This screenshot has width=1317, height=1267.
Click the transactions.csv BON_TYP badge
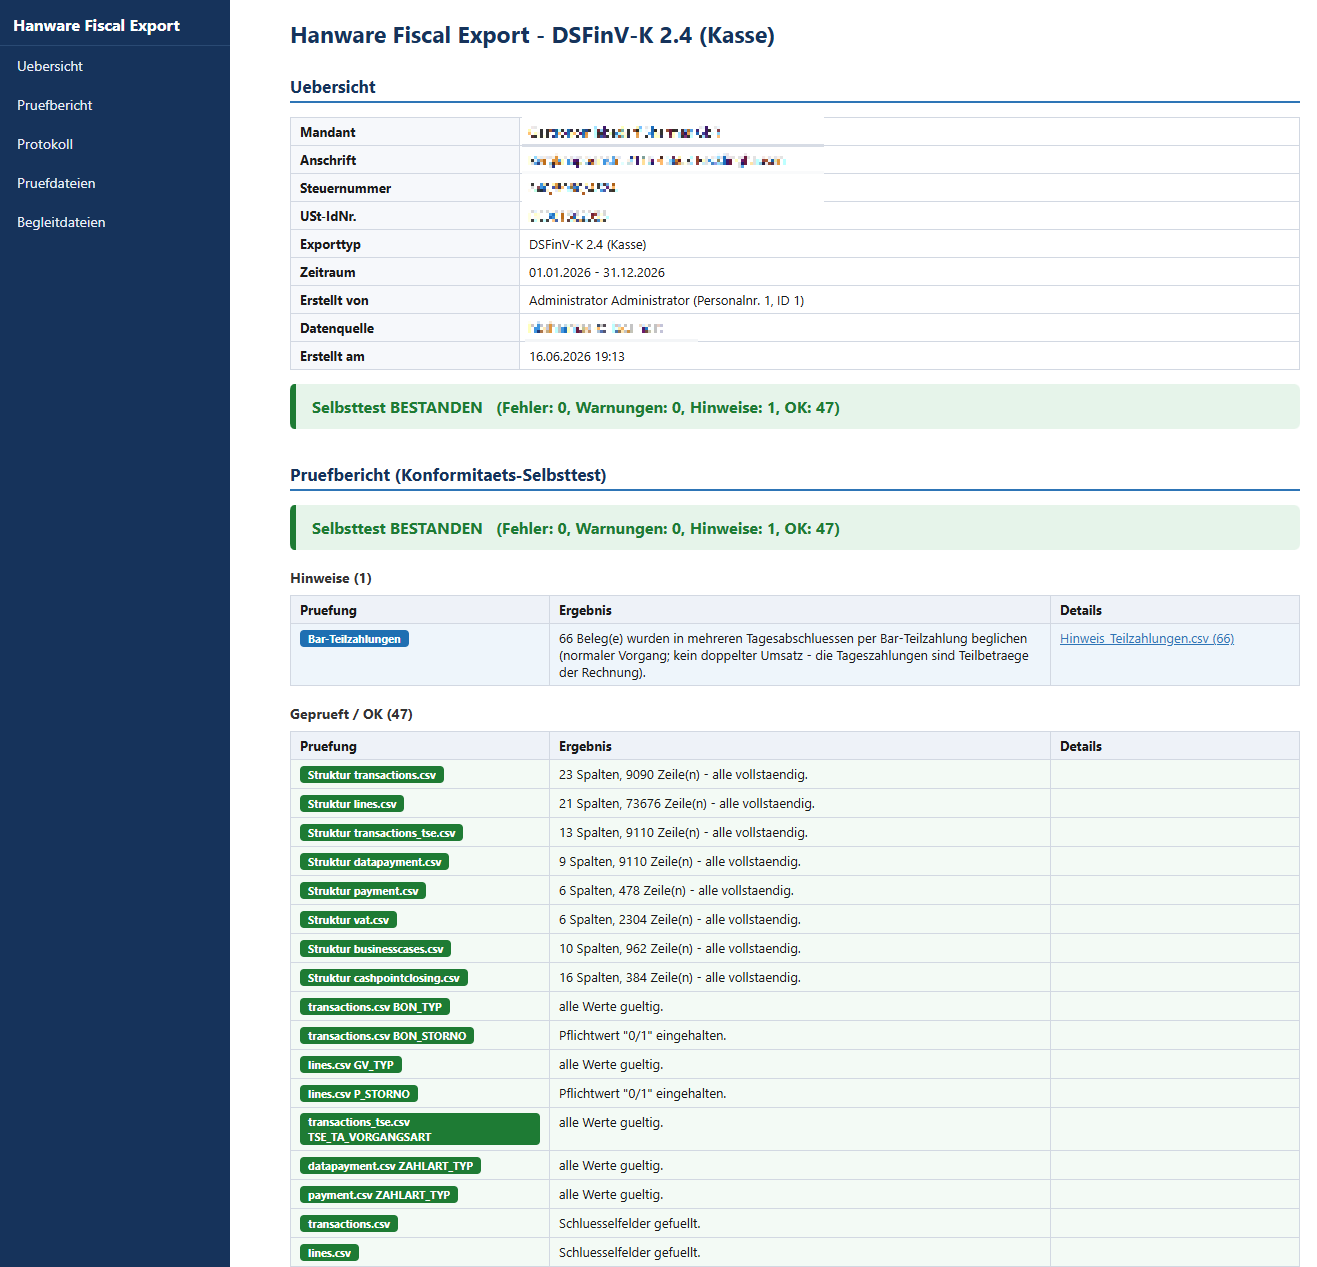click(x=375, y=1007)
